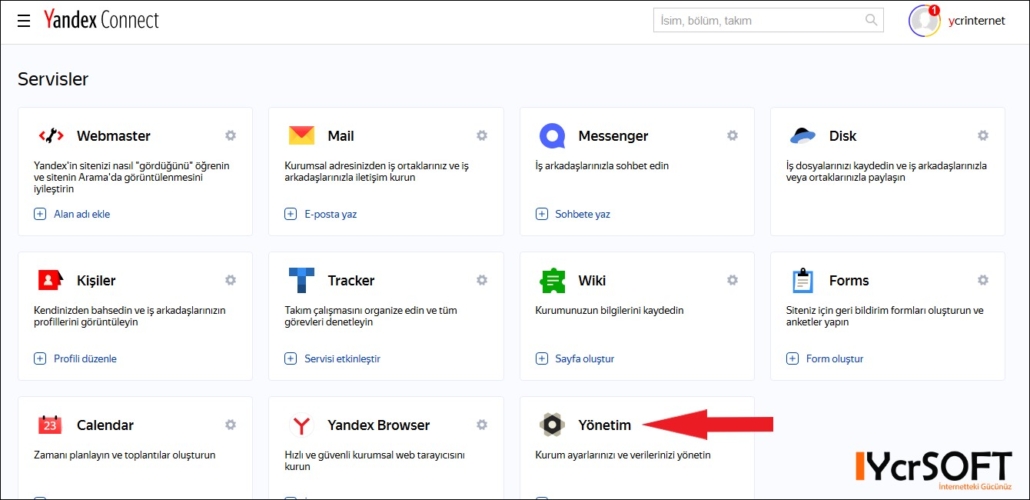Open the hamburger menu next to Yandex Connect

pyautogui.click(x=24, y=21)
